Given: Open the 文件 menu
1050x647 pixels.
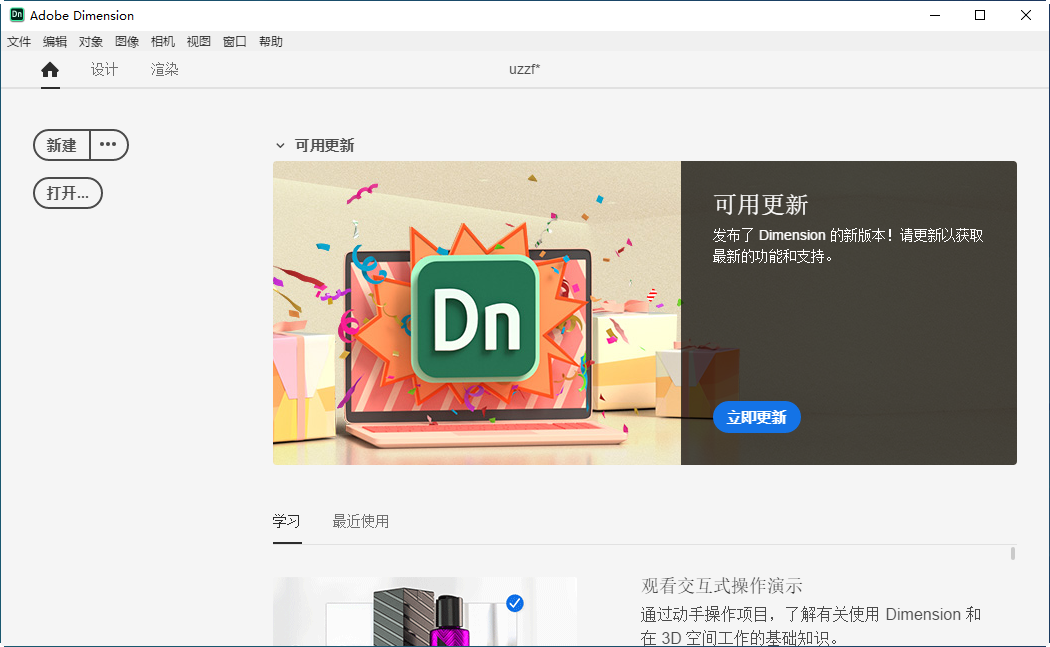Looking at the screenshot, I should pos(19,41).
